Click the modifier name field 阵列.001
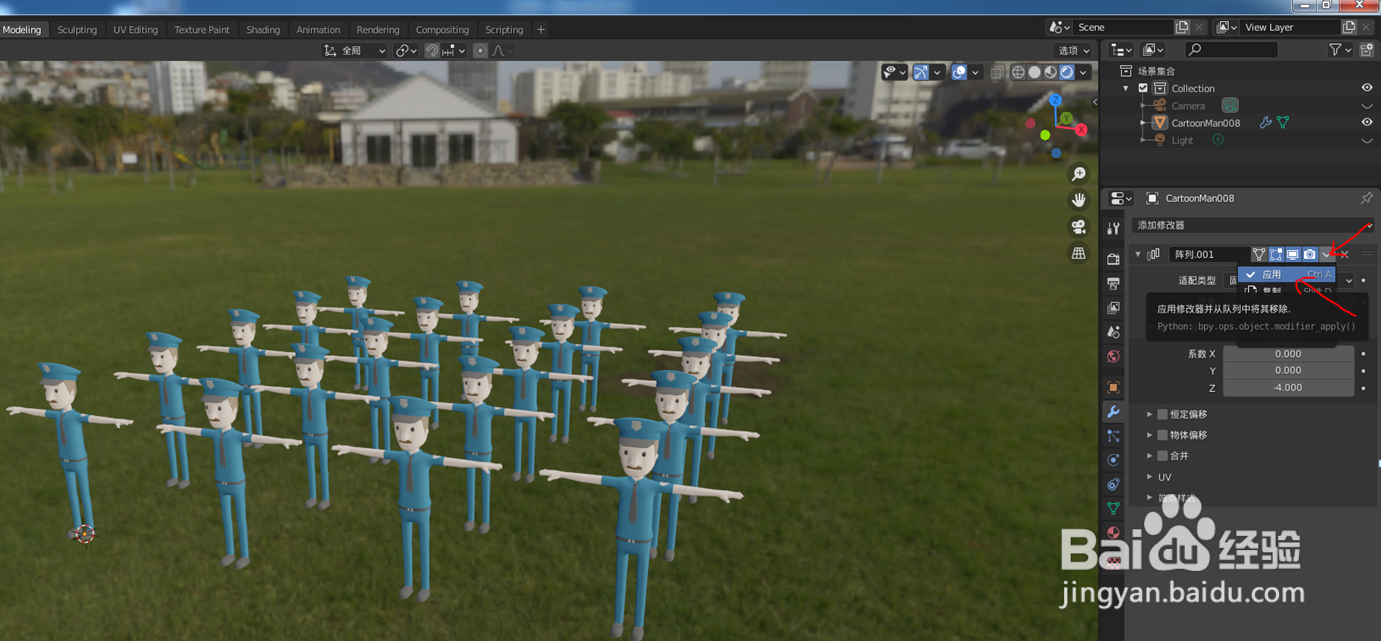Viewport: 1381px width, 641px height. tap(1209, 255)
